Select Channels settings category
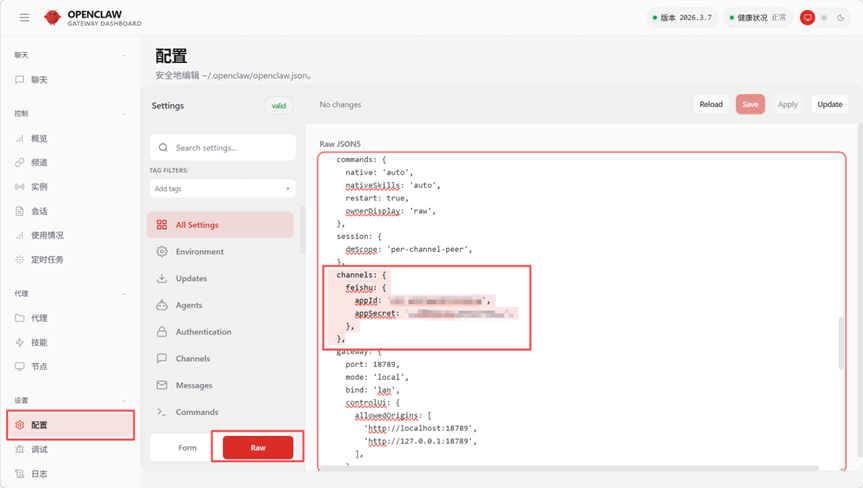Image resolution: width=863 pixels, height=488 pixels. click(220, 358)
